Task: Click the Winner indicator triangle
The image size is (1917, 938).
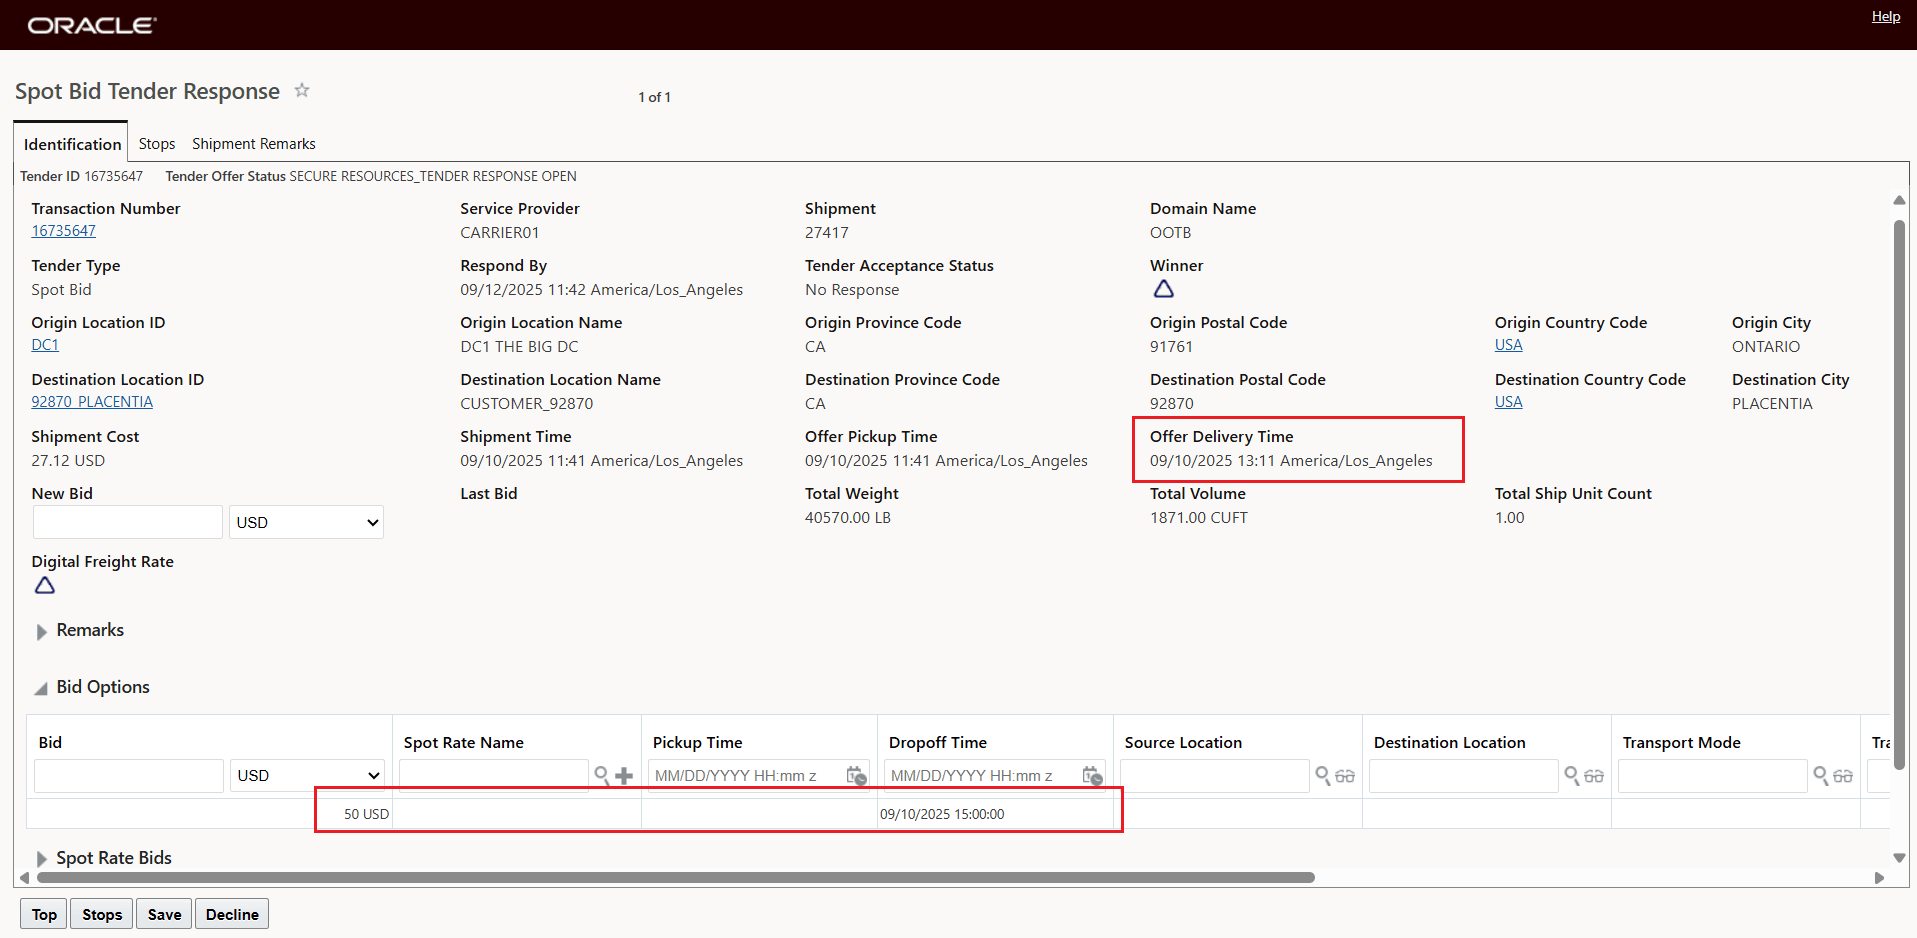Action: click(1163, 289)
